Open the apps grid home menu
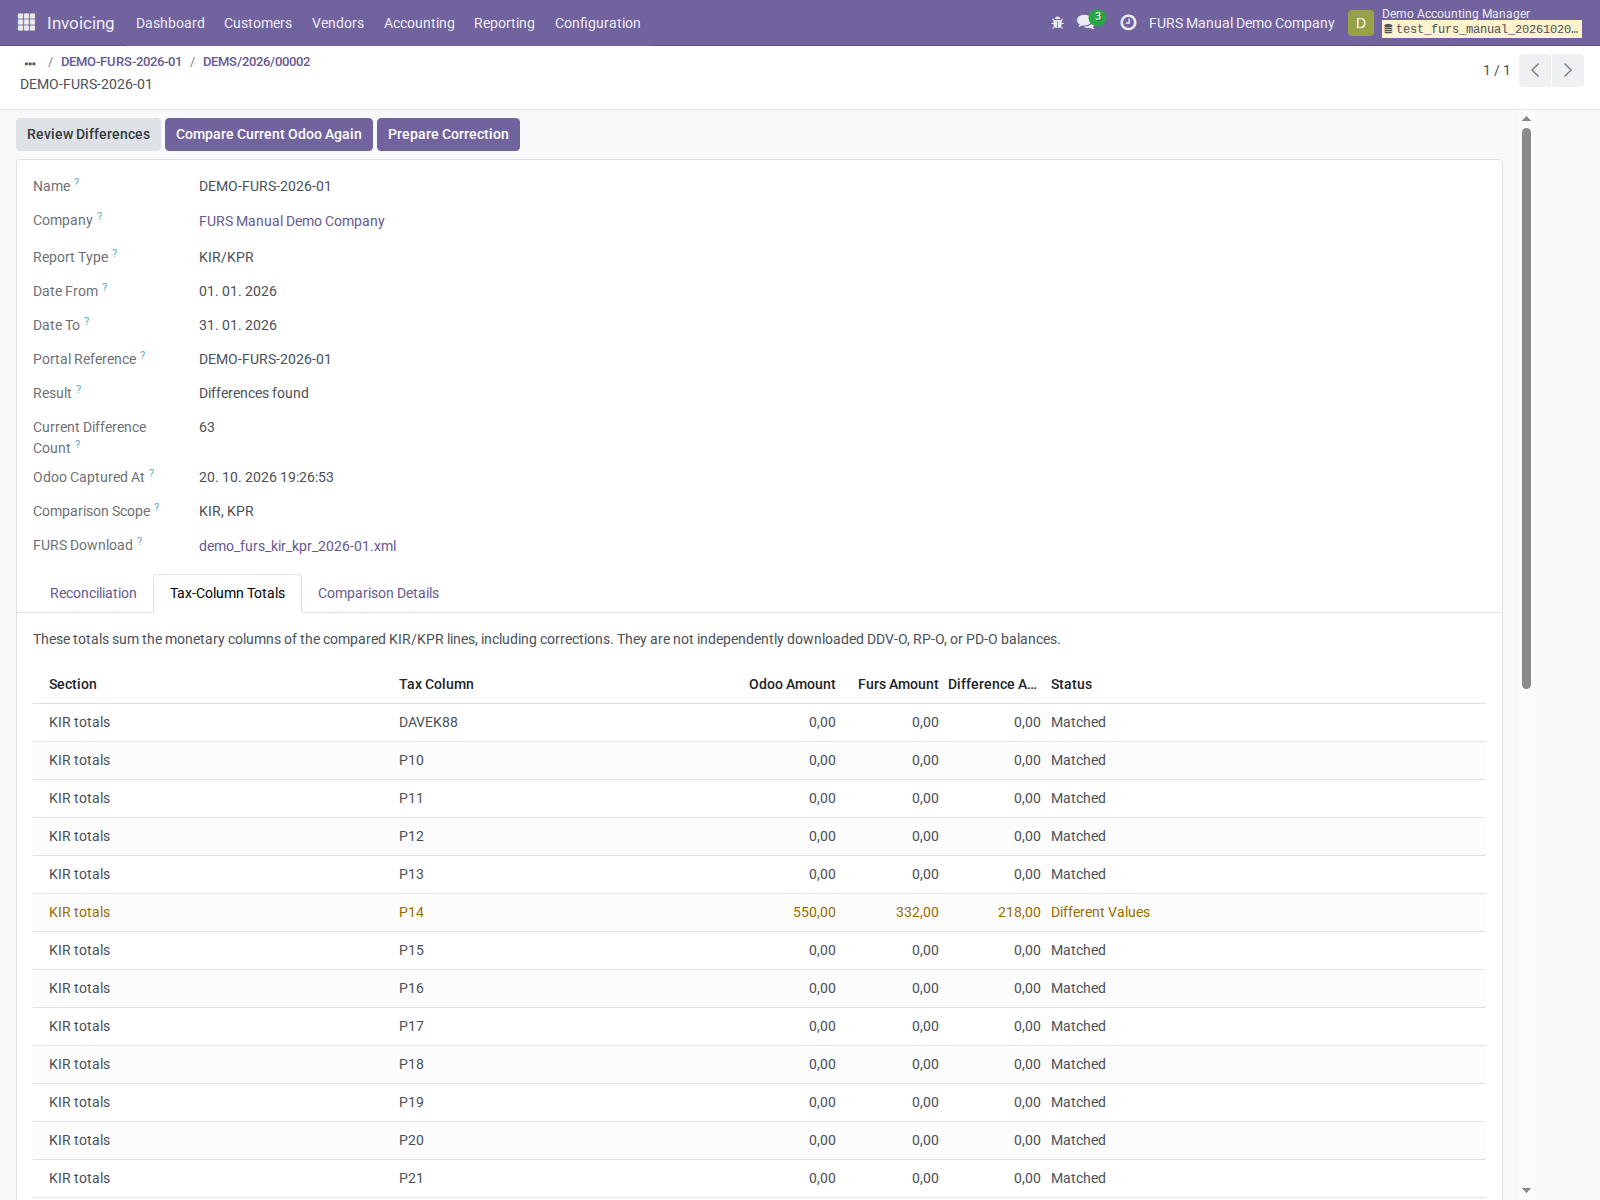Viewport: 1600px width, 1200px height. click(x=26, y=22)
